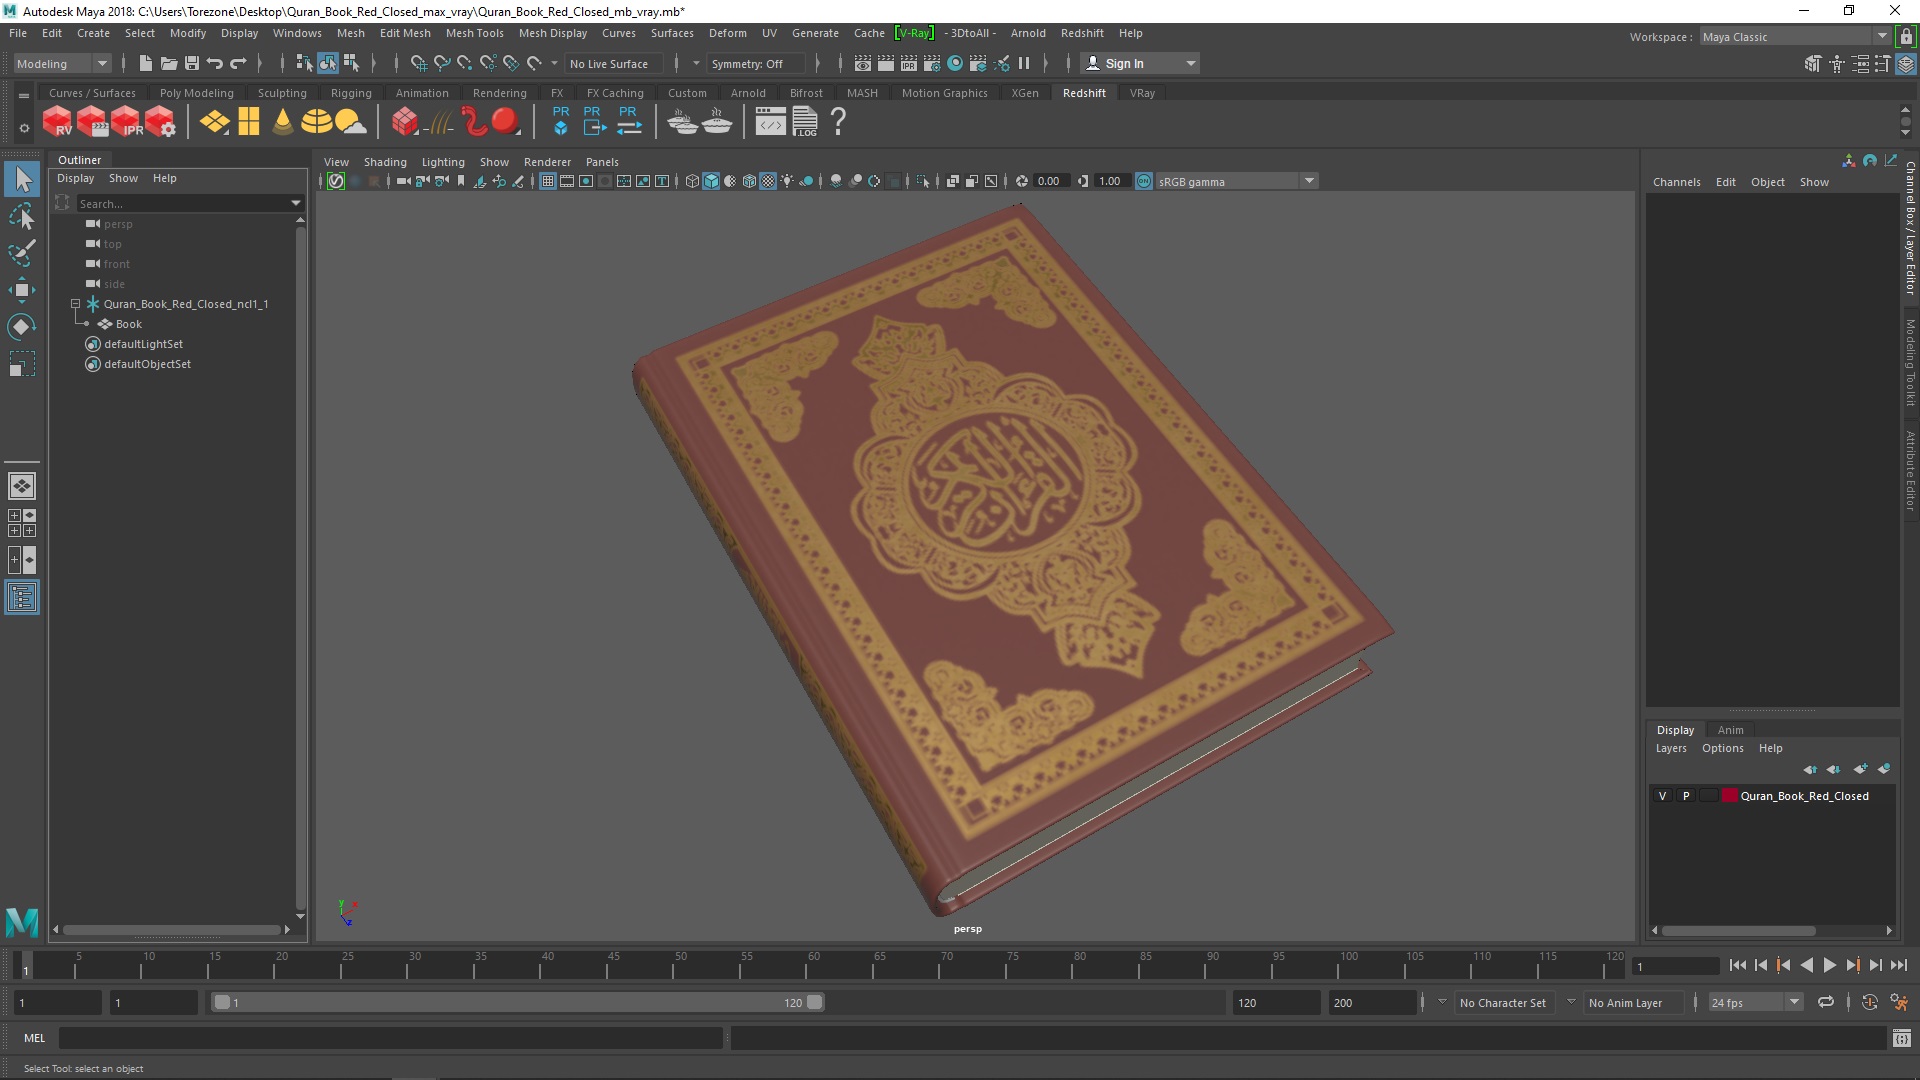Open the Layers menu in layer editor

[1671, 748]
